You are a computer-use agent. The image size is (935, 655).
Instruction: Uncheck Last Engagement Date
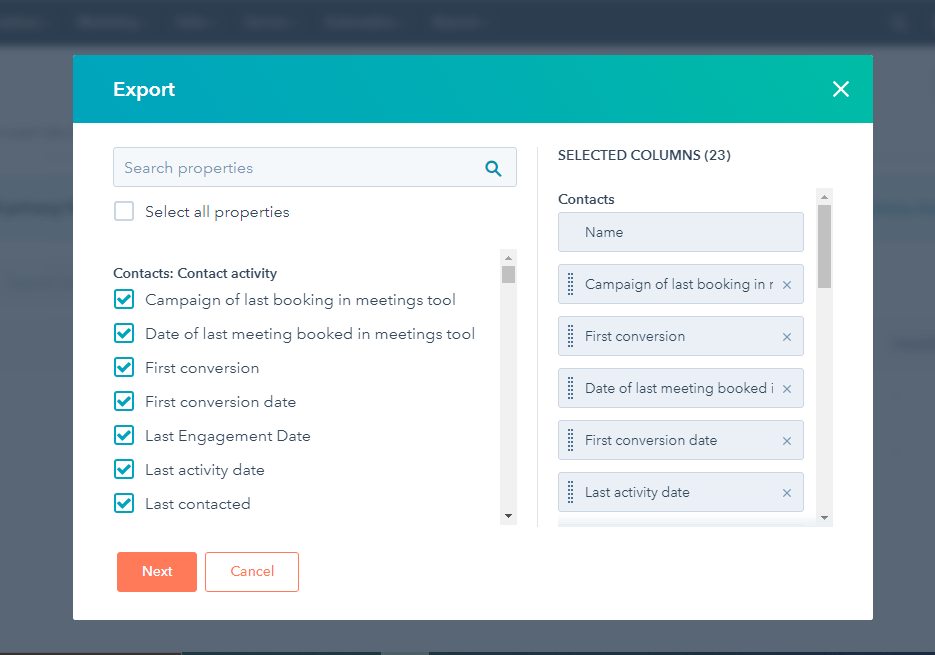(x=124, y=435)
